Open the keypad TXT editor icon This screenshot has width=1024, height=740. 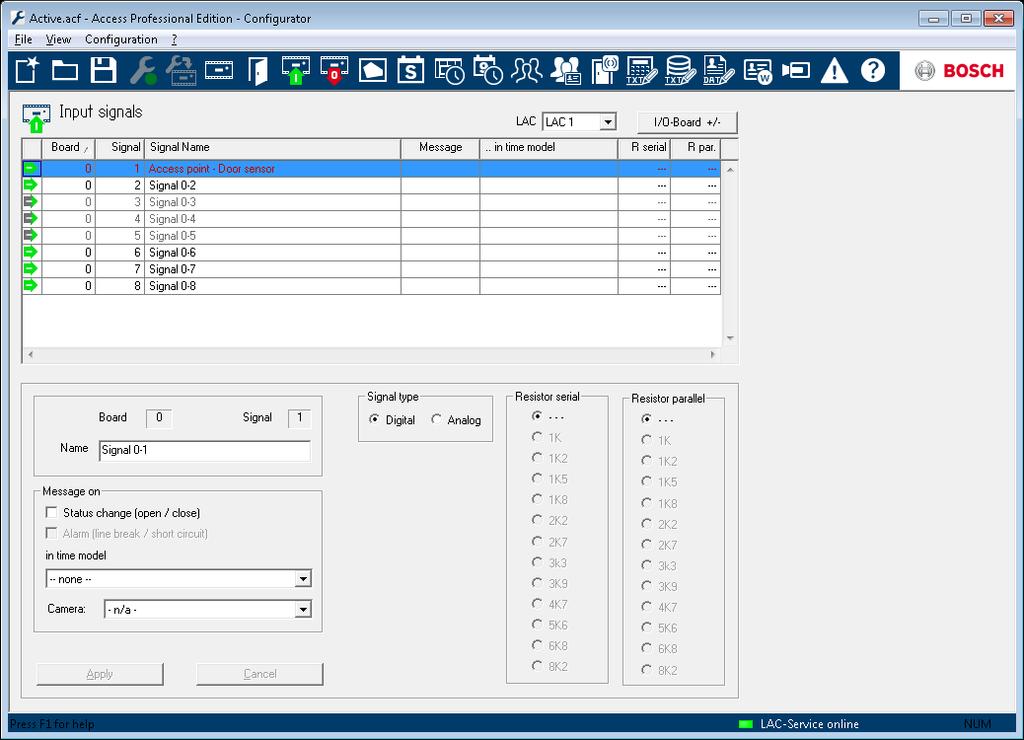[642, 70]
